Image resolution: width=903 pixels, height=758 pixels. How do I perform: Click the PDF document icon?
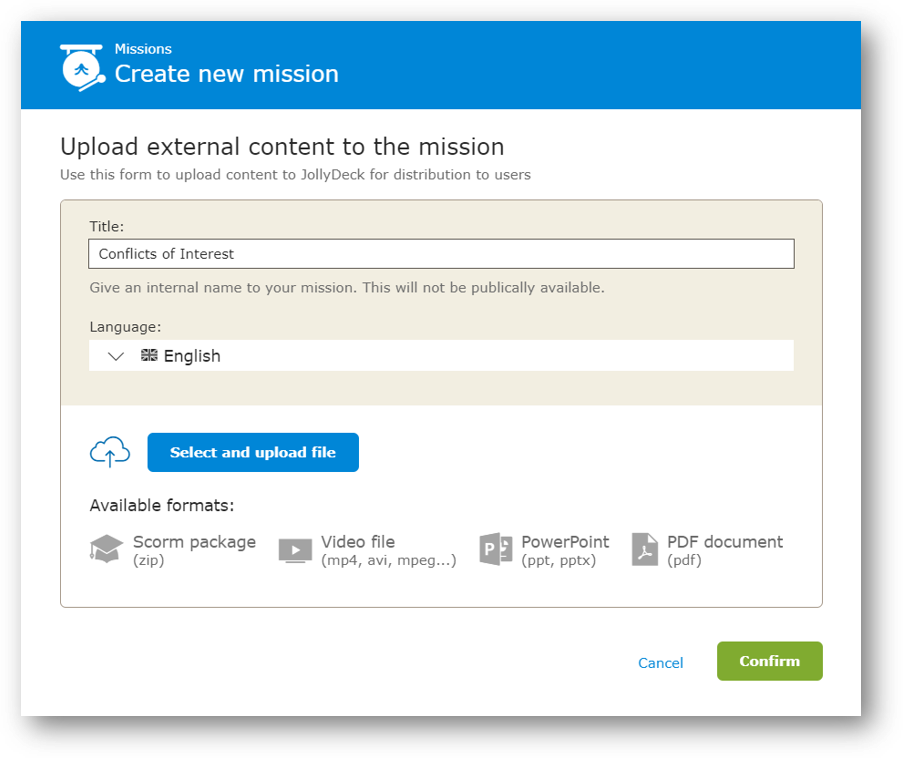[x=645, y=549]
